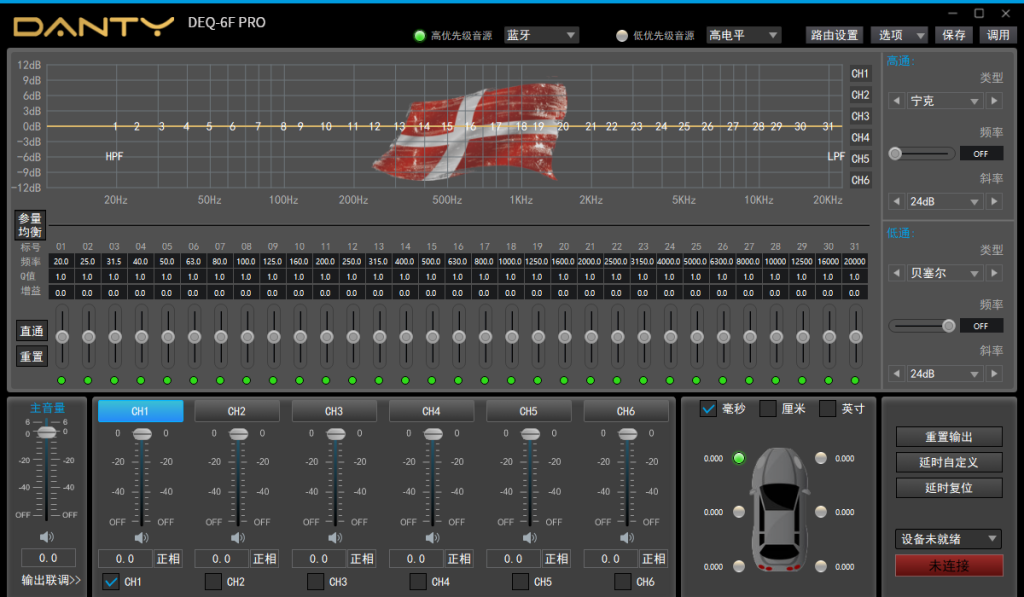Click the CH1 phase button 正相
1024x597 pixels.
(168, 558)
